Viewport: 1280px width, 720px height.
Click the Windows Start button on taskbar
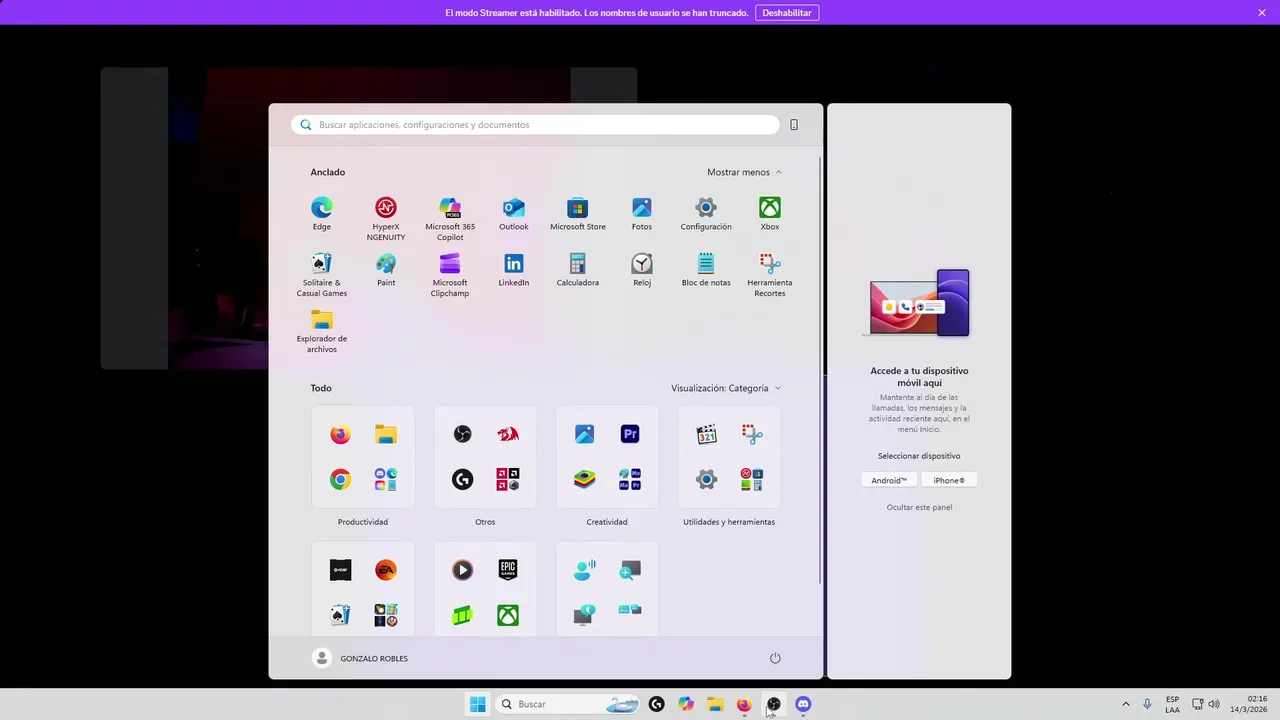pyautogui.click(x=477, y=704)
